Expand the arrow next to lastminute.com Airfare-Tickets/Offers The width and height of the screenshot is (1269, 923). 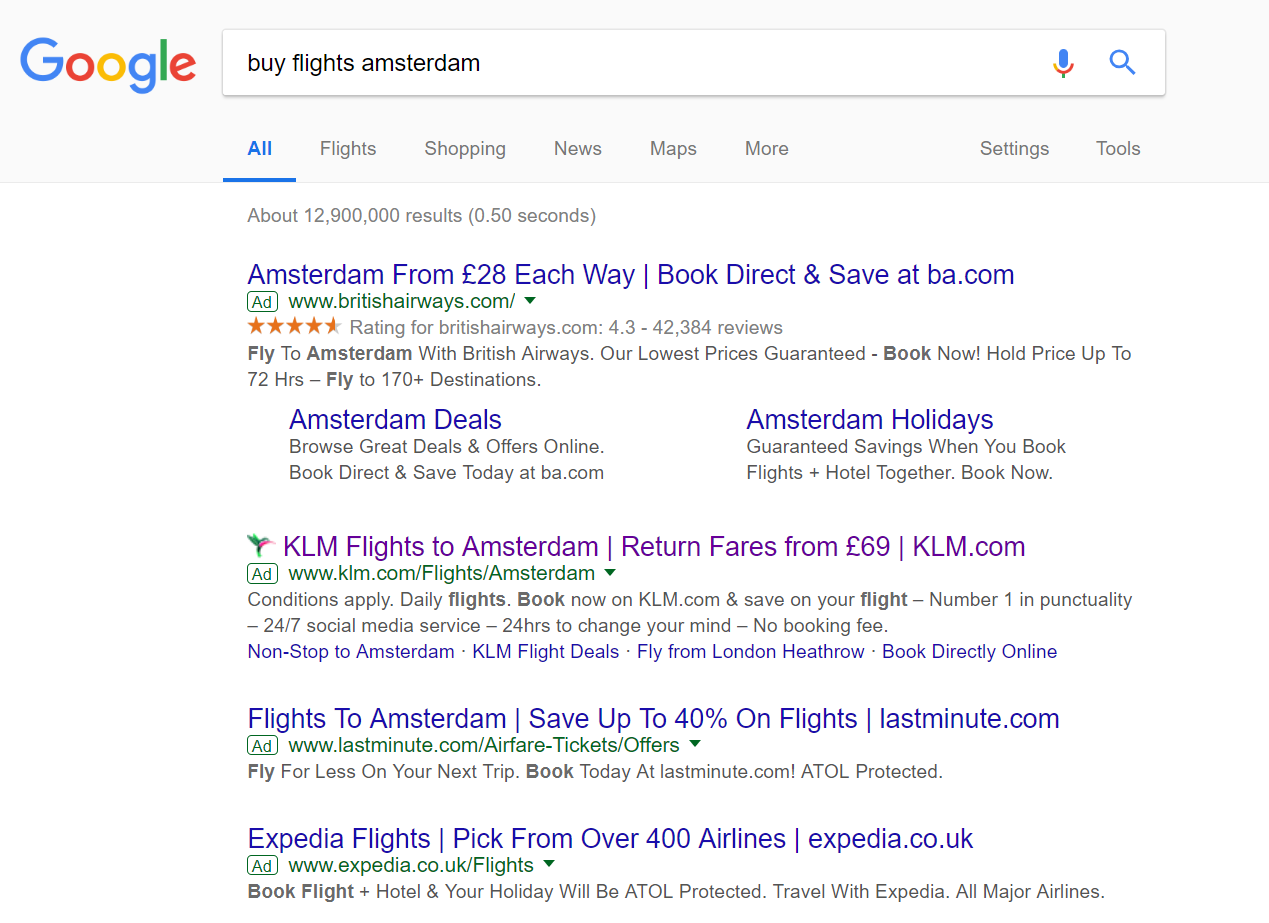click(695, 744)
